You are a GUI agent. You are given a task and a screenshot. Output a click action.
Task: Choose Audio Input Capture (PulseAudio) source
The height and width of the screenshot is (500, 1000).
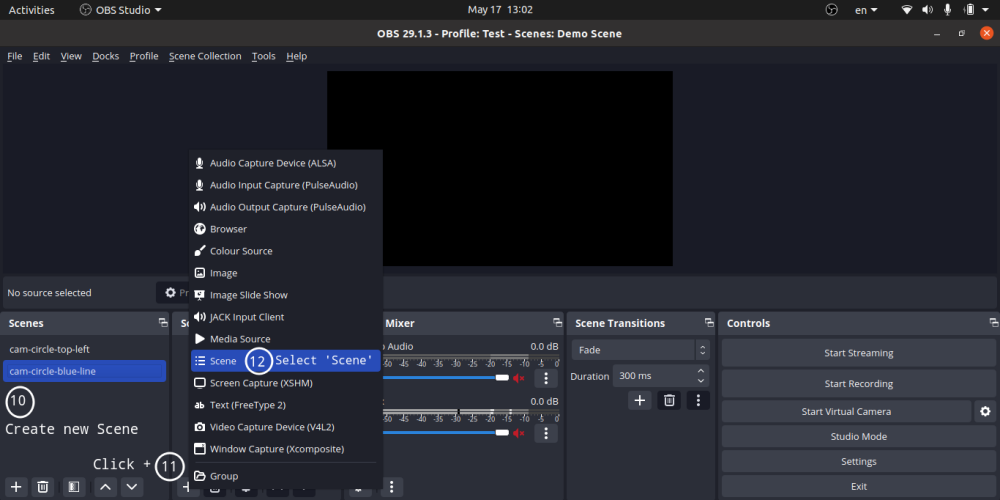286,185
